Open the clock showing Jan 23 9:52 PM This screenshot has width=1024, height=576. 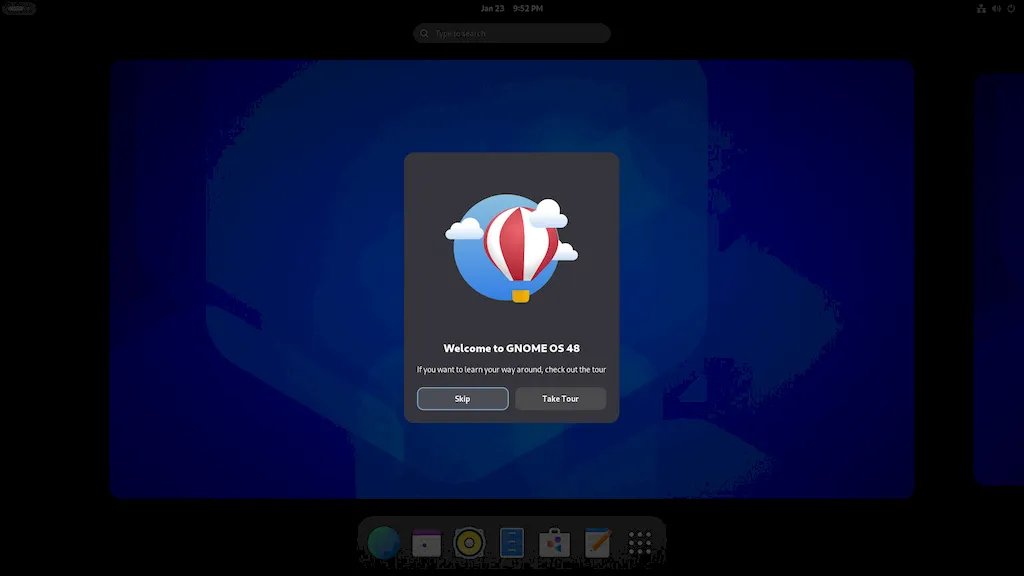511,8
